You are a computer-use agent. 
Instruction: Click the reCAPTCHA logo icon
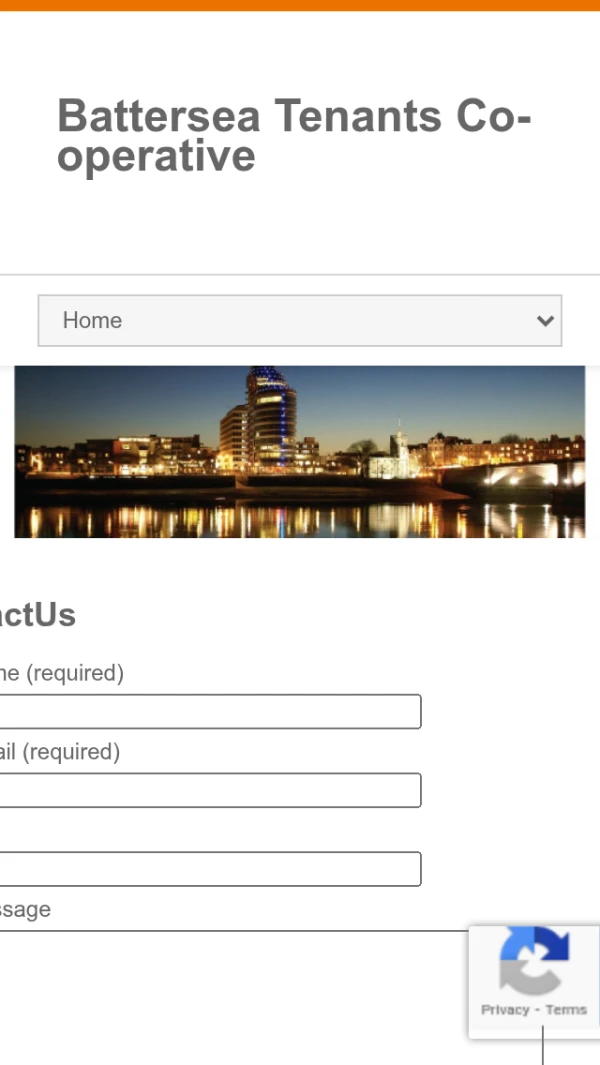pos(534,961)
